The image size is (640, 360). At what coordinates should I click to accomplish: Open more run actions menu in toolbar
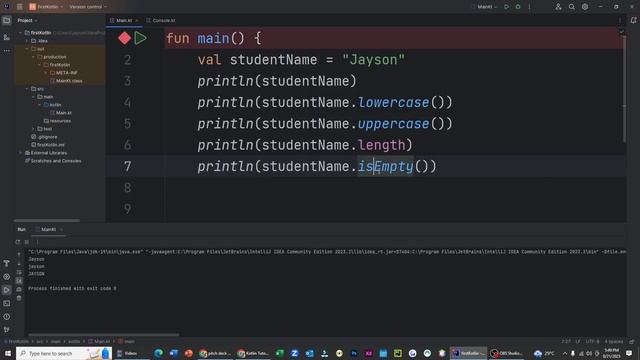coord(529,7)
